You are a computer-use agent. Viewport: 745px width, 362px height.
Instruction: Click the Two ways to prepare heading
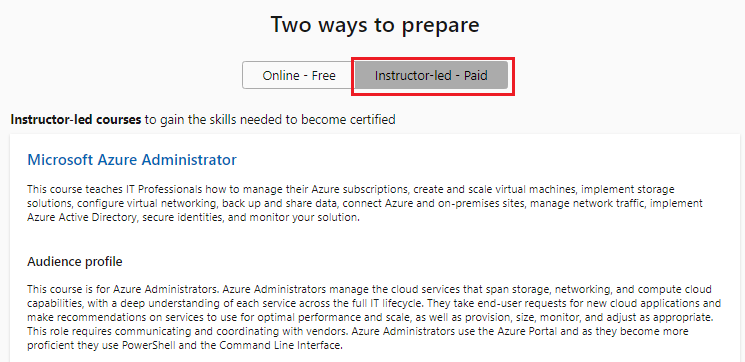375,25
